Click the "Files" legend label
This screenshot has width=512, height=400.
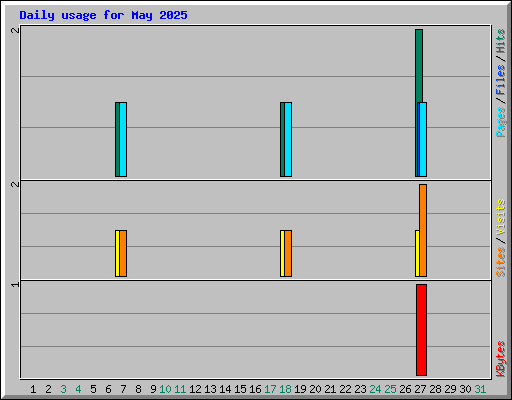[501, 79]
